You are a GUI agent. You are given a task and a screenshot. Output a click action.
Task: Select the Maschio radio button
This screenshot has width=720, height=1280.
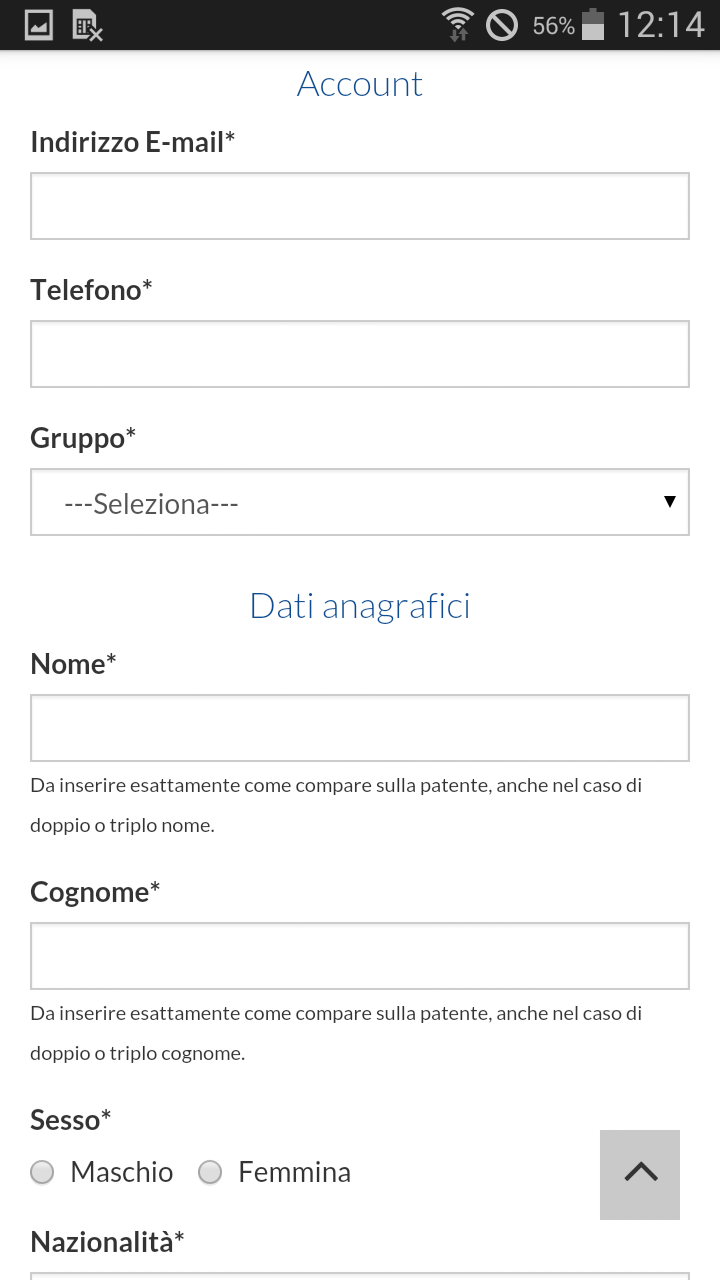[x=42, y=1172]
